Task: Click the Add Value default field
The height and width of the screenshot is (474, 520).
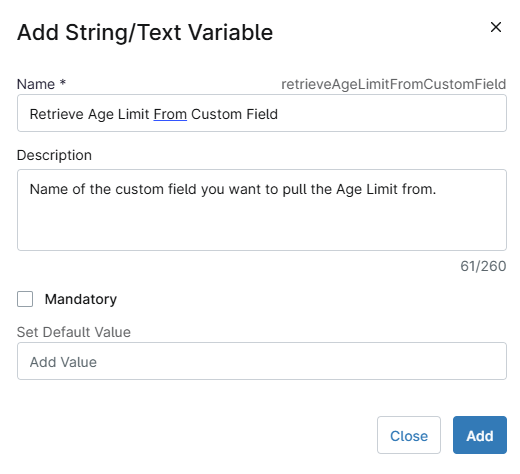Action: (262, 361)
